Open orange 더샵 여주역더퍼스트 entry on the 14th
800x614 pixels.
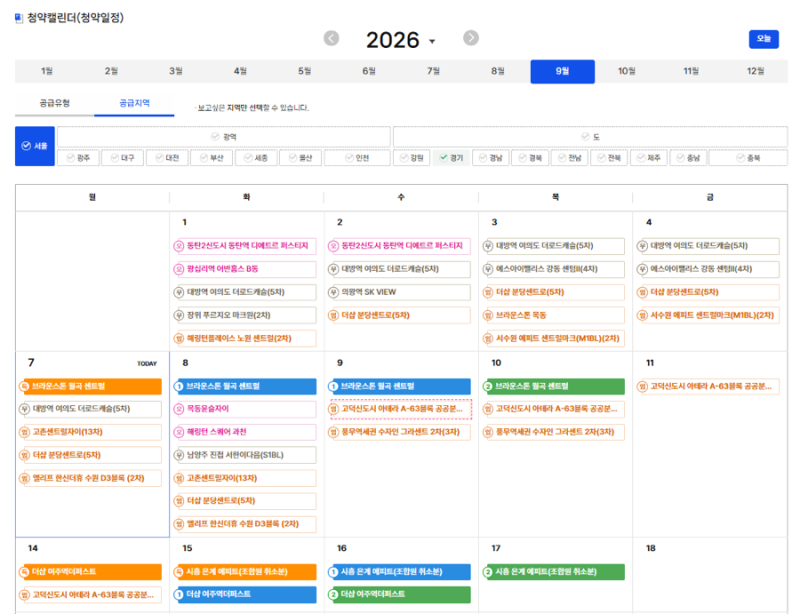click(90, 572)
